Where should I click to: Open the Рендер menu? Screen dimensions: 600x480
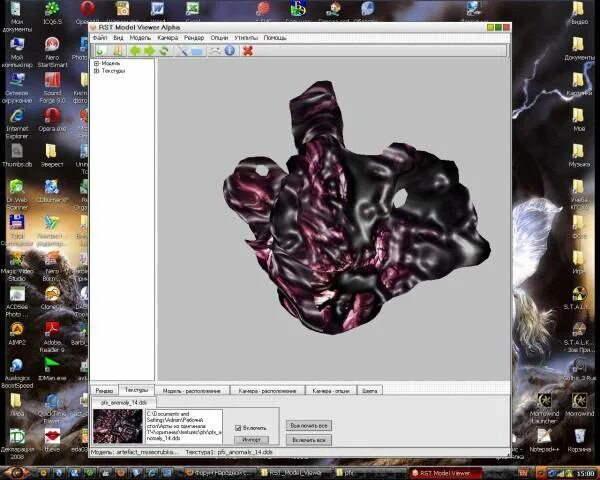[x=194, y=38]
